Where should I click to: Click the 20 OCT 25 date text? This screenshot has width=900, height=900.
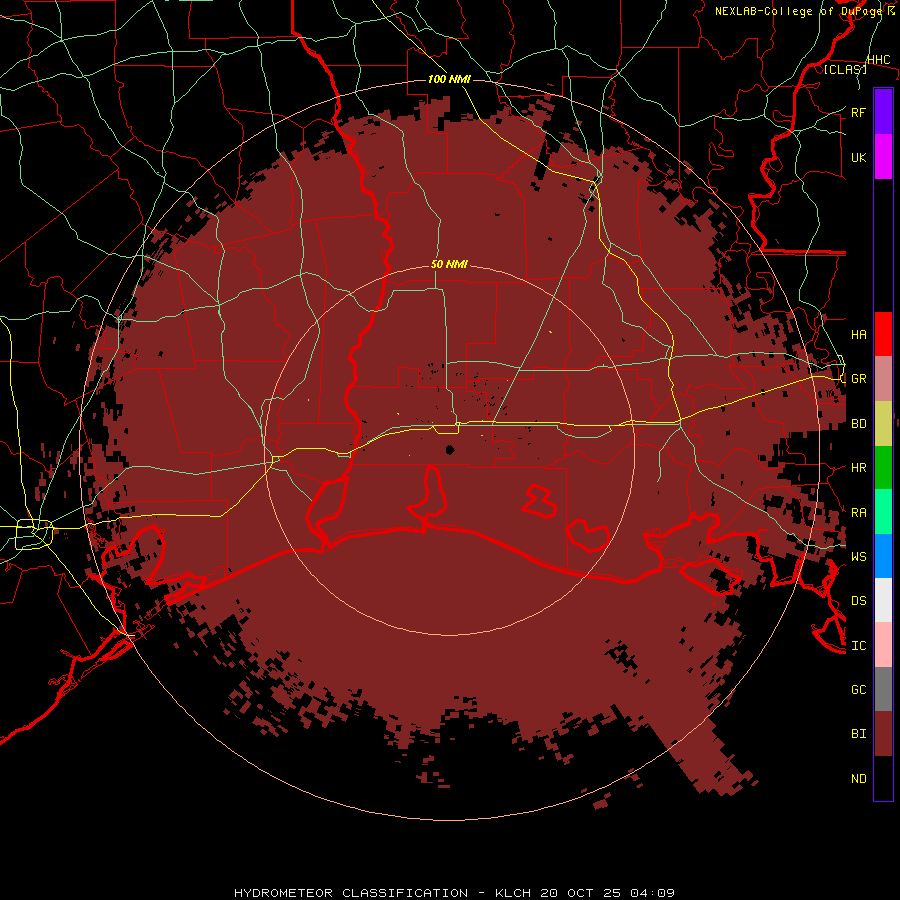pyautogui.click(x=583, y=893)
